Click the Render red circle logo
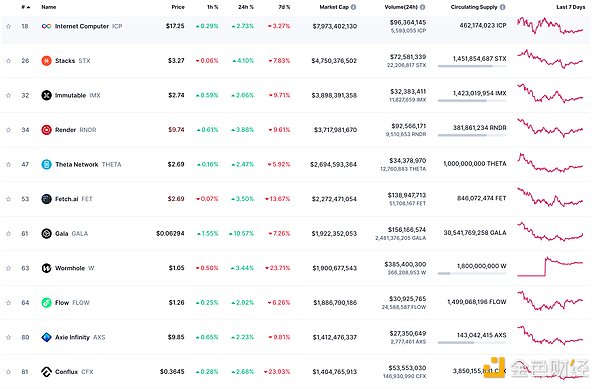The image size is (600, 389). [x=46, y=130]
